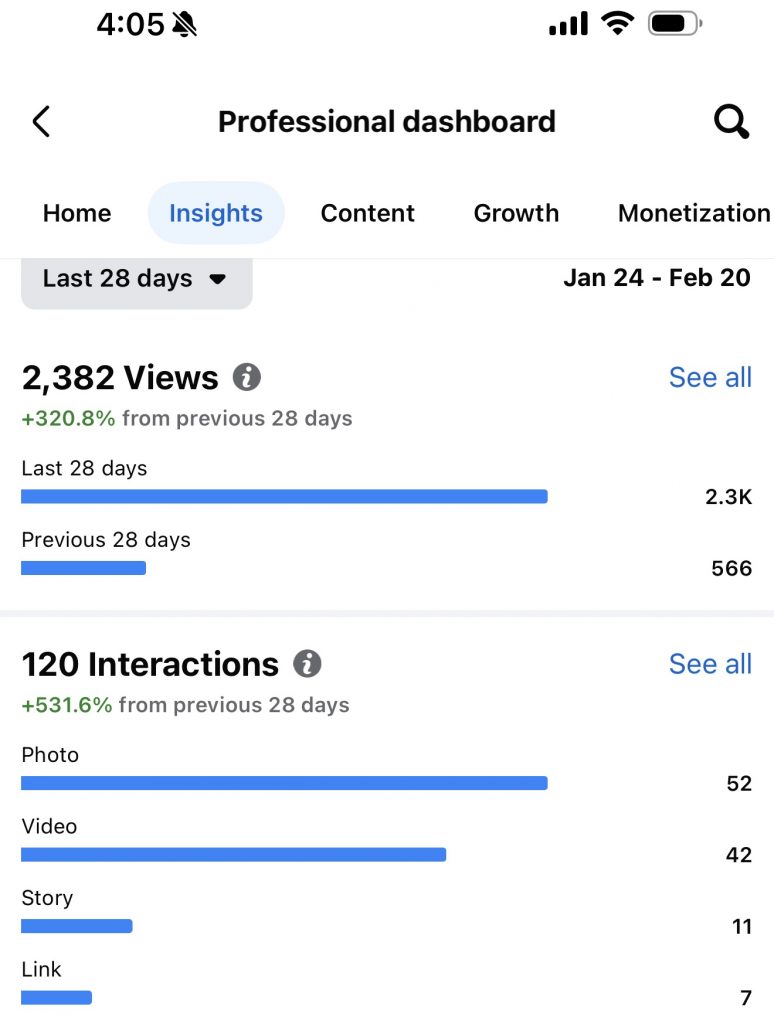The width and height of the screenshot is (774, 1024).
Task: Tap the battery icon in status bar
Action: 675,24
